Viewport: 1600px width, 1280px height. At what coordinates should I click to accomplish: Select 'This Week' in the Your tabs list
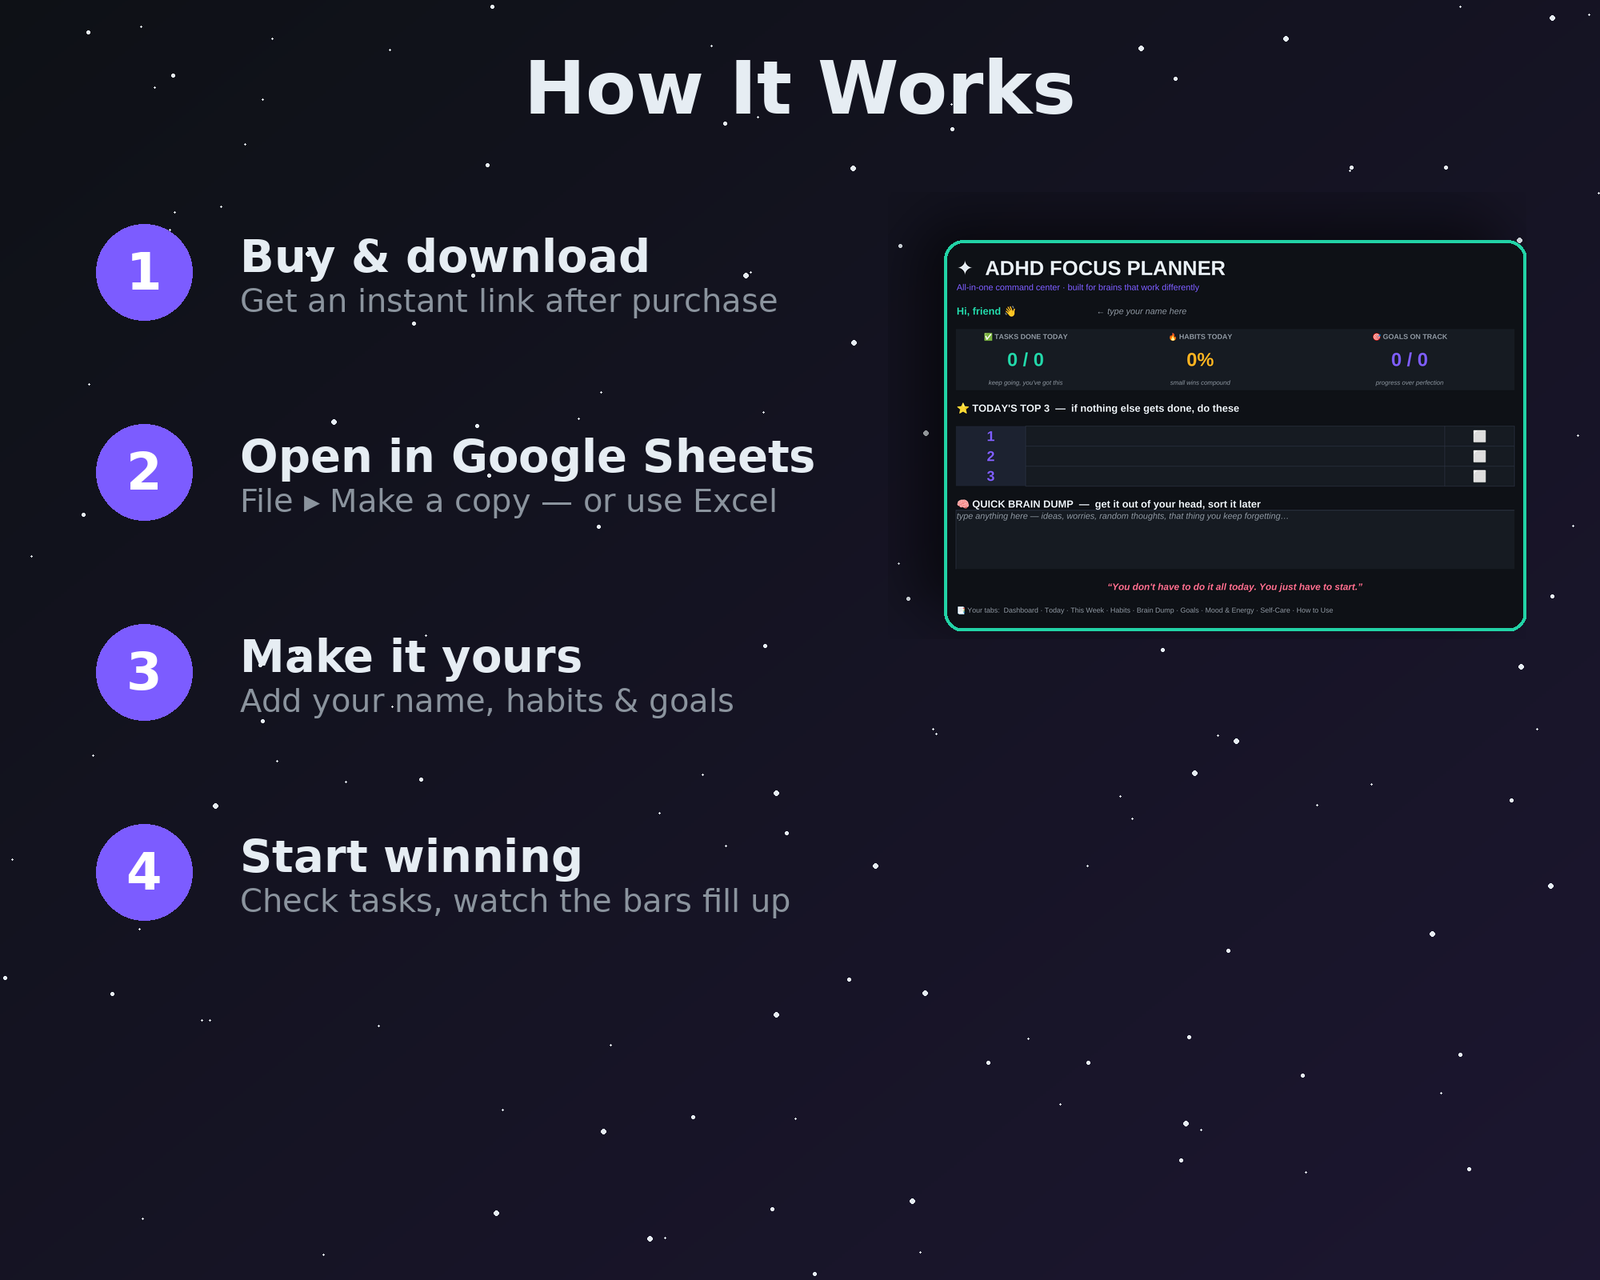pos(1087,610)
